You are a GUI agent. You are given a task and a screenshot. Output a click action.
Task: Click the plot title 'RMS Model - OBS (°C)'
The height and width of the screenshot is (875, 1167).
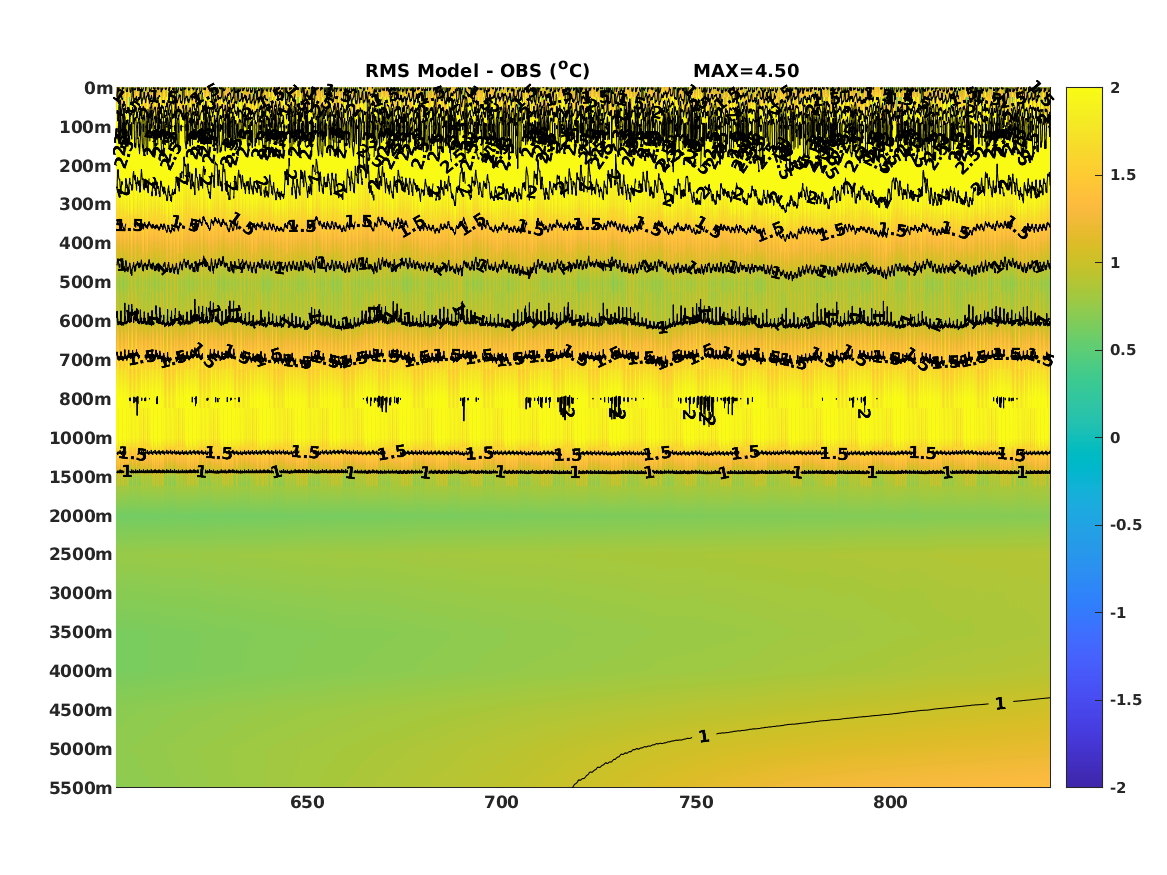(x=477, y=70)
